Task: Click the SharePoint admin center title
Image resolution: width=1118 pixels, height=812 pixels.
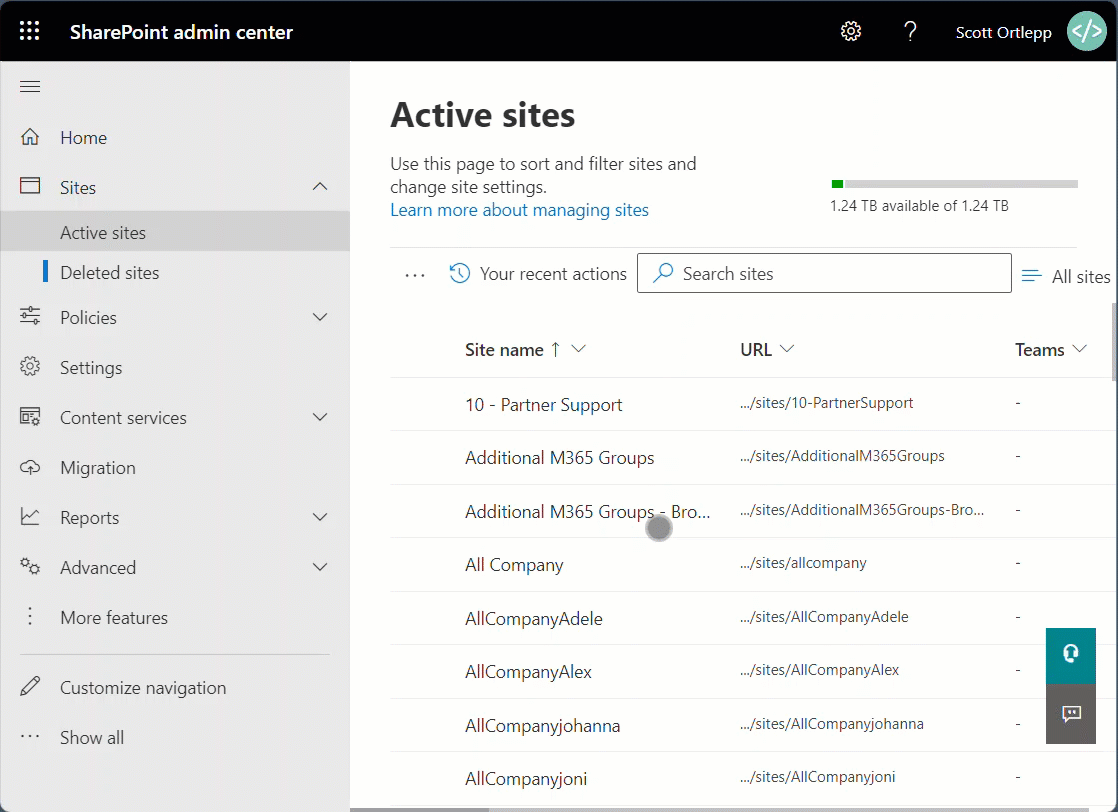Action: coord(181,32)
